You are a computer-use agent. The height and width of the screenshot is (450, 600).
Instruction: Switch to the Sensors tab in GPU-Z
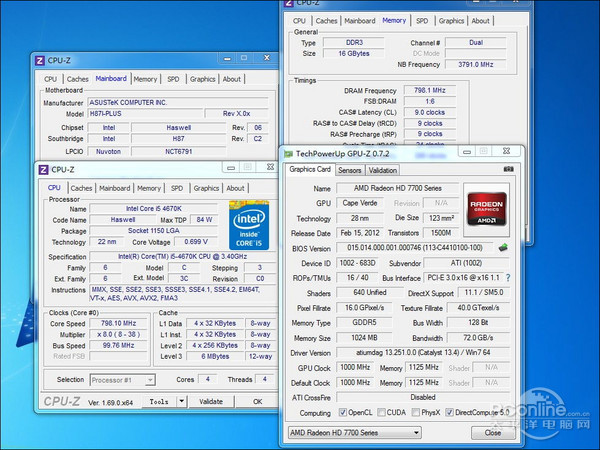[349, 170]
